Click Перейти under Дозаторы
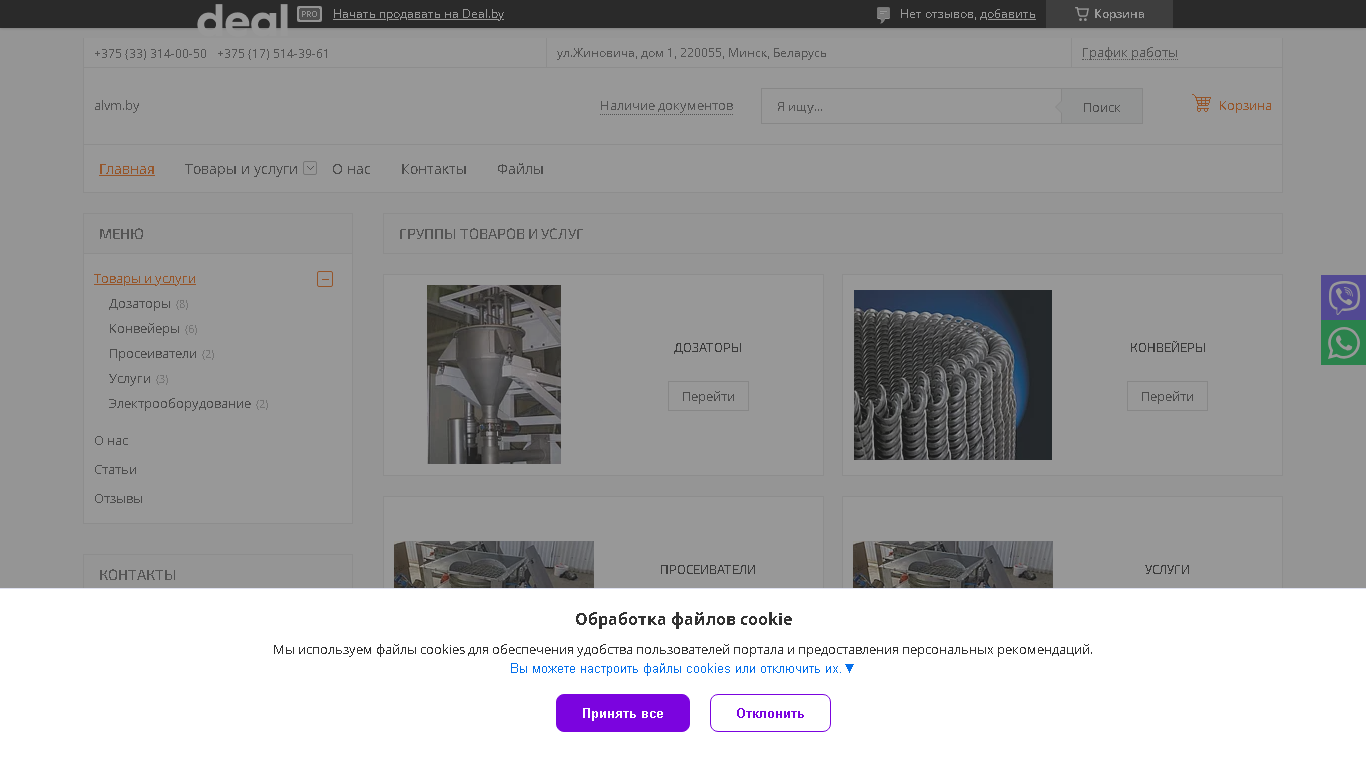1366x768 pixels. coord(708,396)
